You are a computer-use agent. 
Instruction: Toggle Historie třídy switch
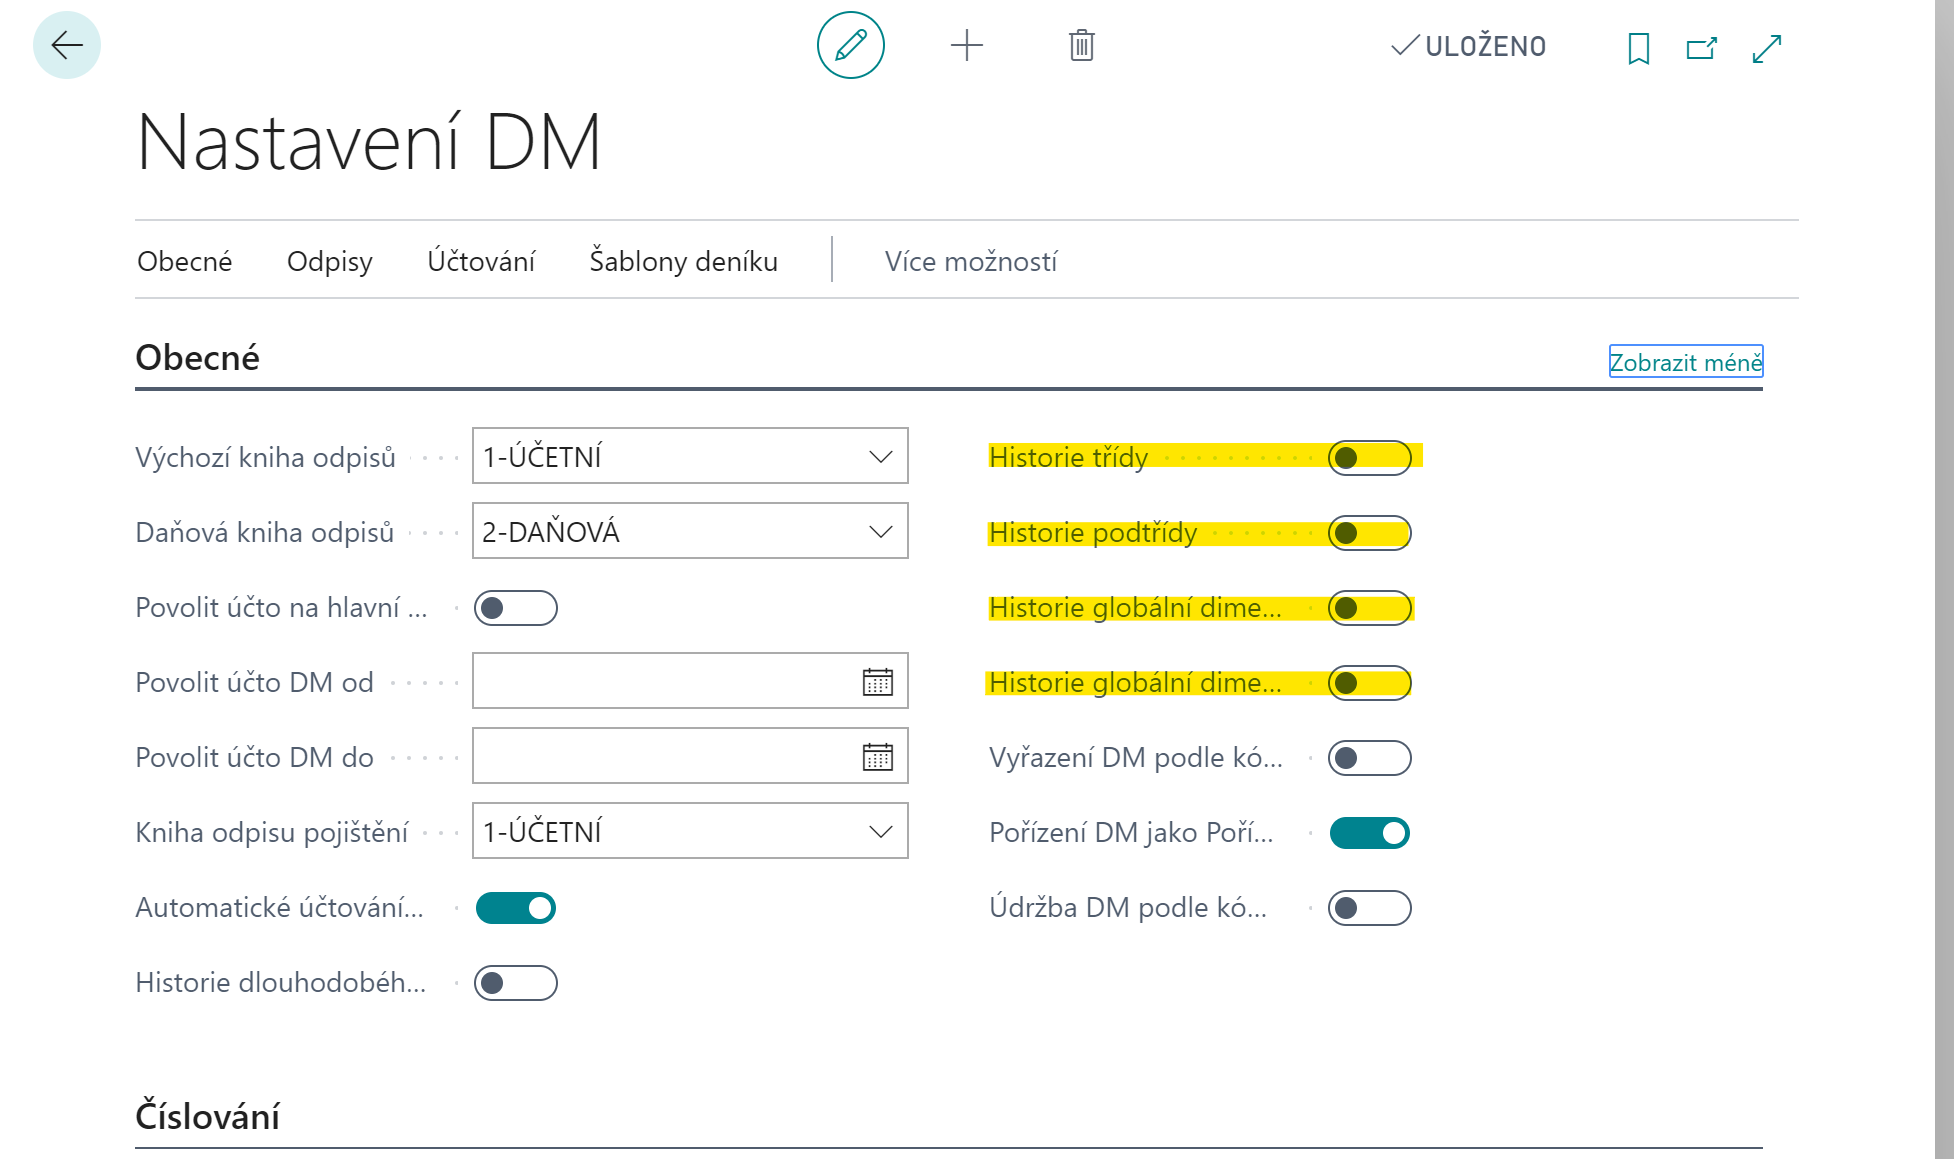(x=1369, y=458)
